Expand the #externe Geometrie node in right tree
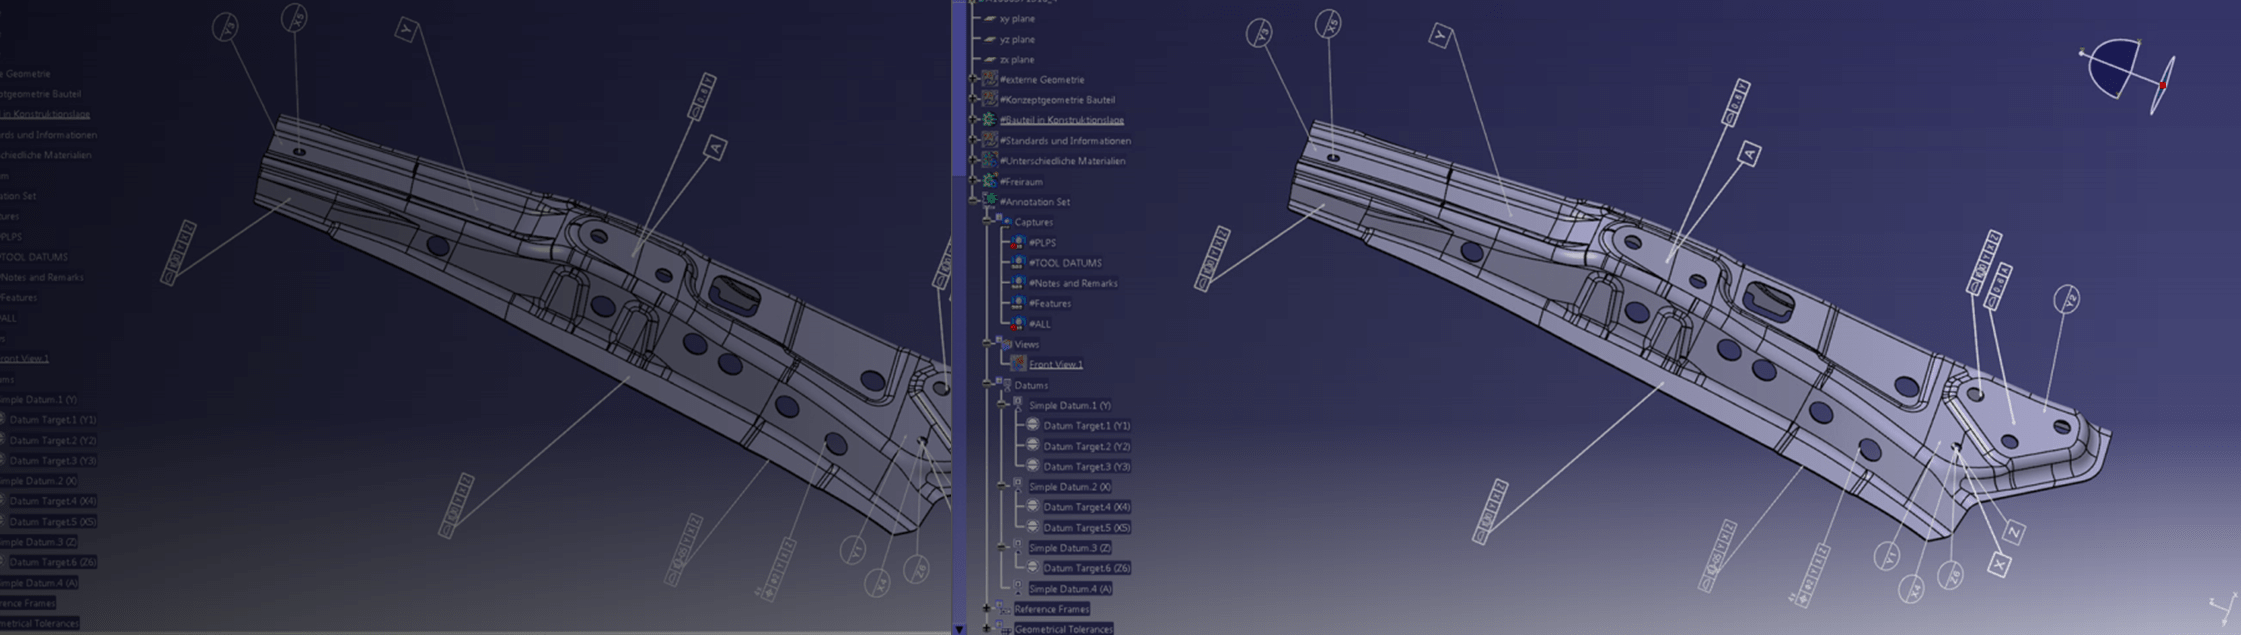 (973, 79)
